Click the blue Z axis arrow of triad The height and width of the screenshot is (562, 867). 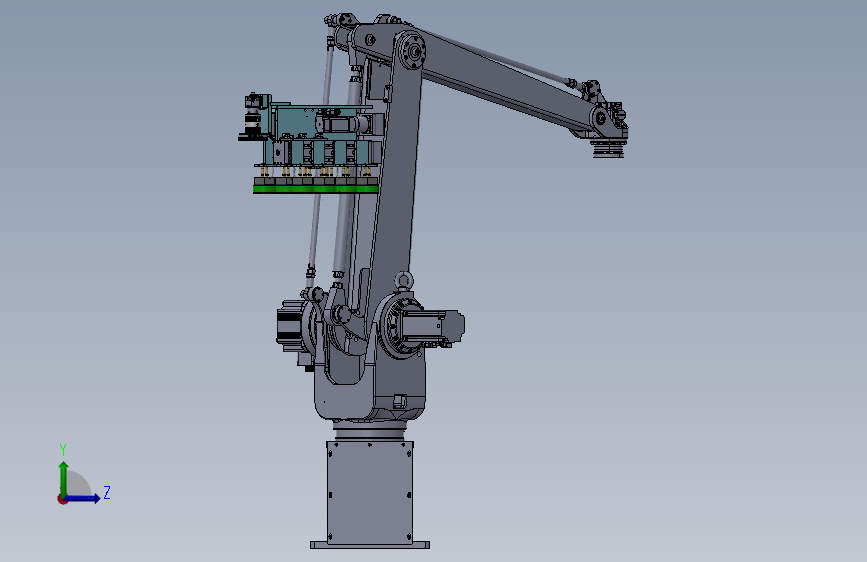(83, 498)
